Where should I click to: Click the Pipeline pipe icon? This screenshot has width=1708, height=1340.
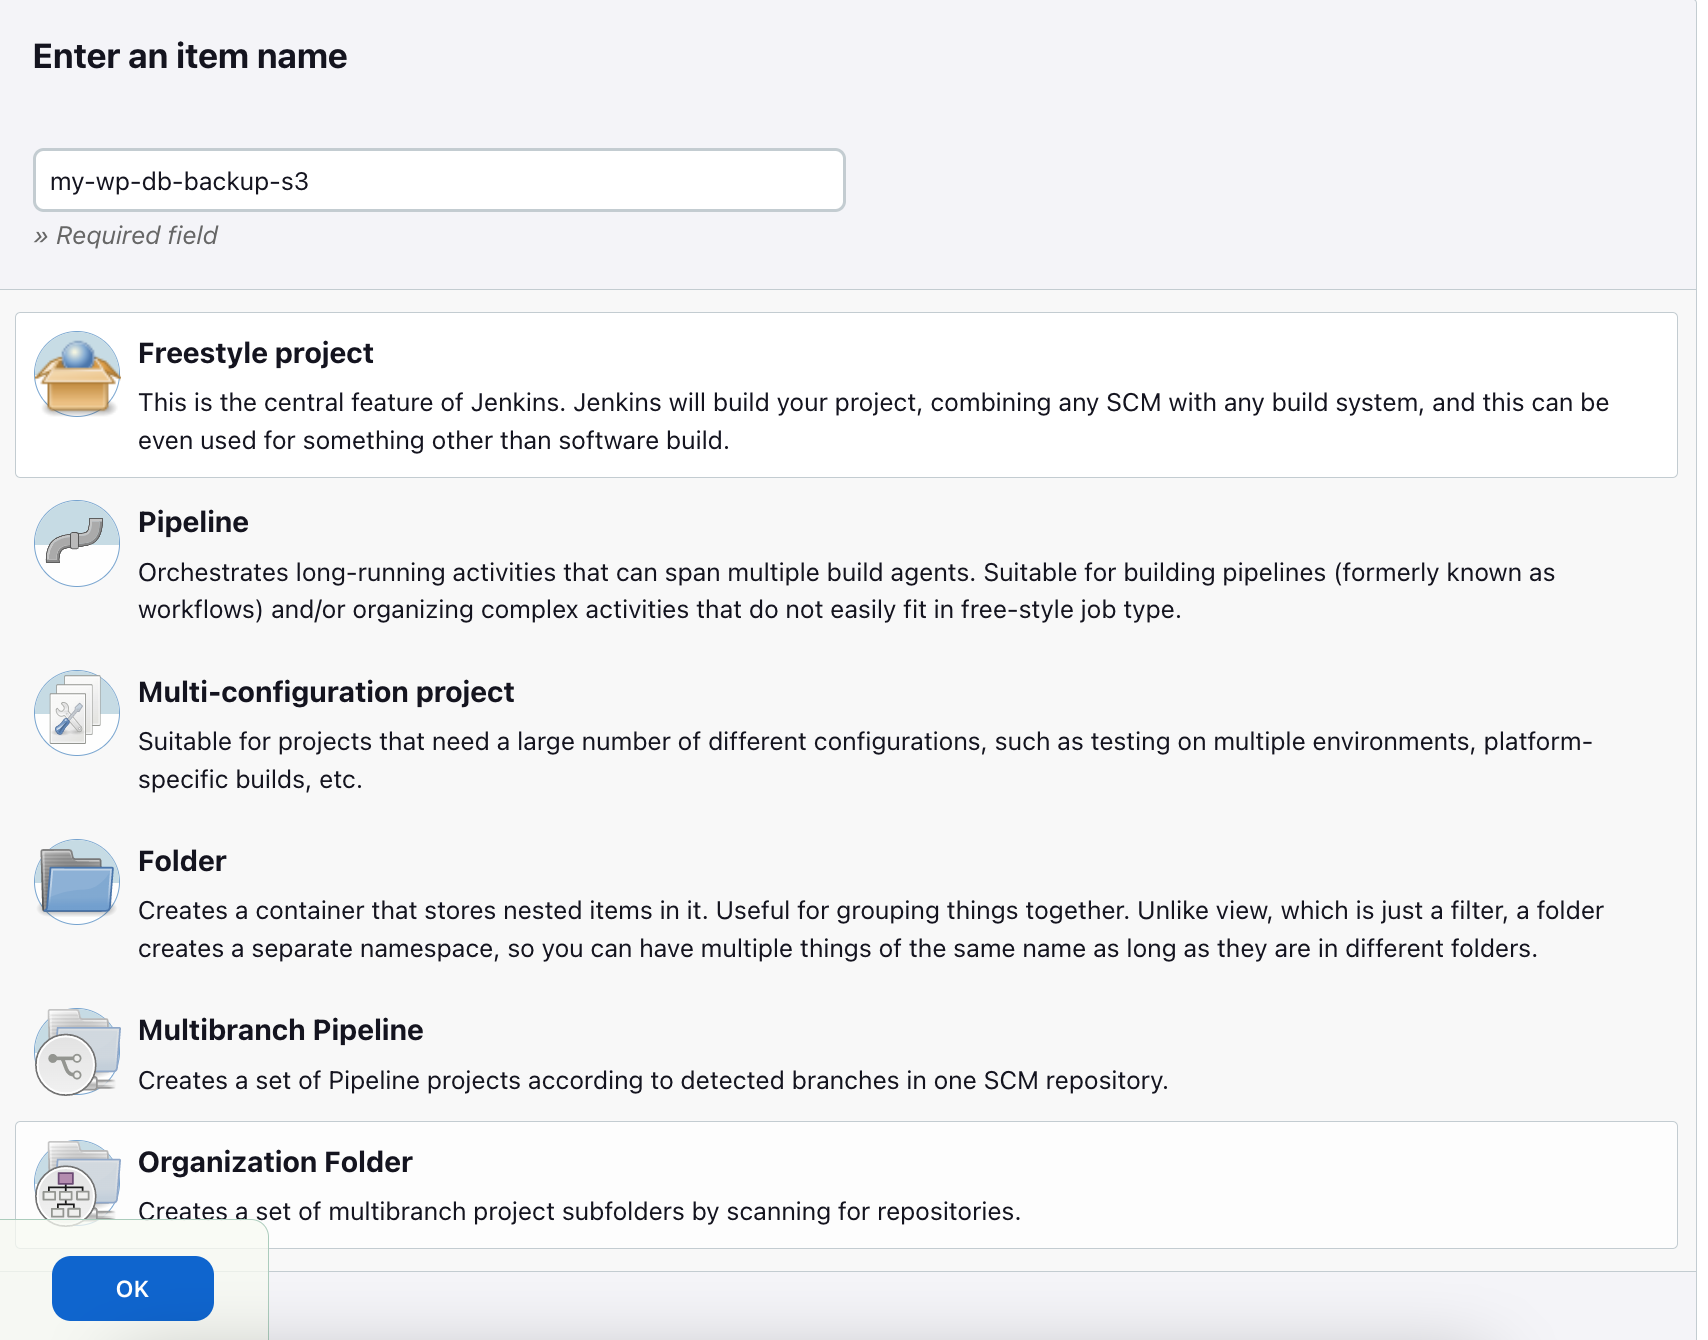click(77, 543)
